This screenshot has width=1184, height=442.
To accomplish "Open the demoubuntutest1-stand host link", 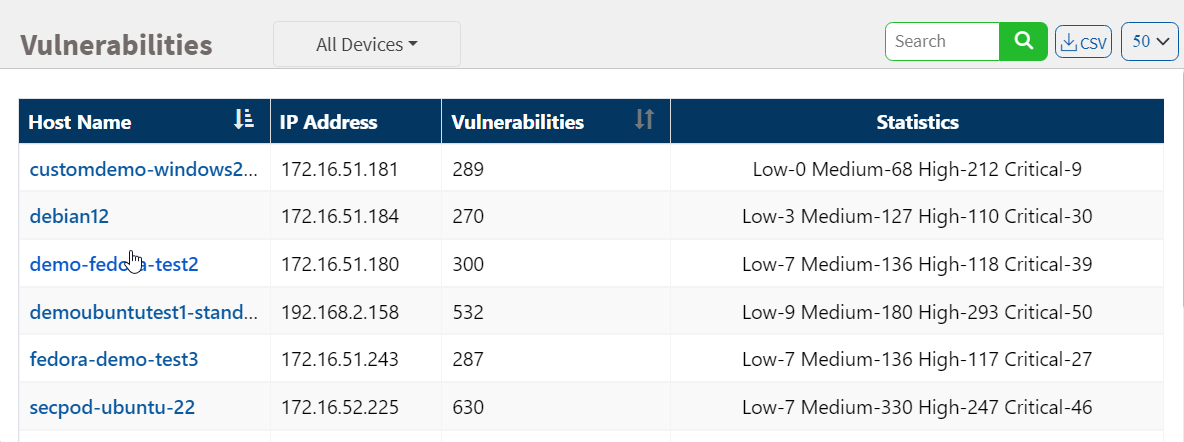I will point(144,312).
